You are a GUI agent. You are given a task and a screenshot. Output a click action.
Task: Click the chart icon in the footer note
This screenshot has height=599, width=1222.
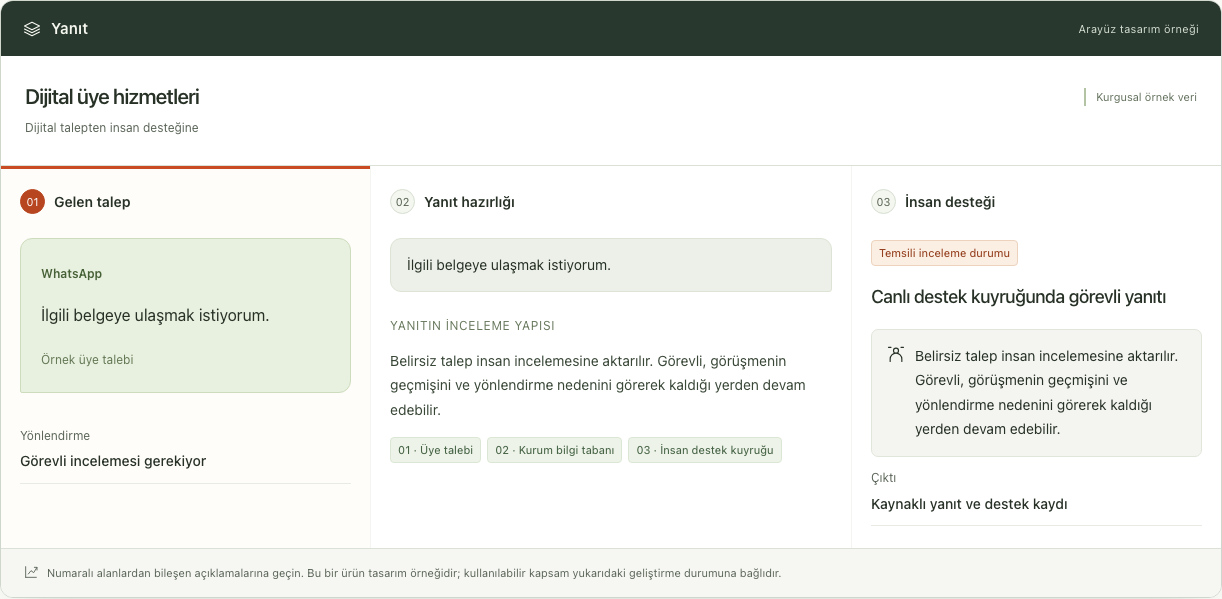32,573
